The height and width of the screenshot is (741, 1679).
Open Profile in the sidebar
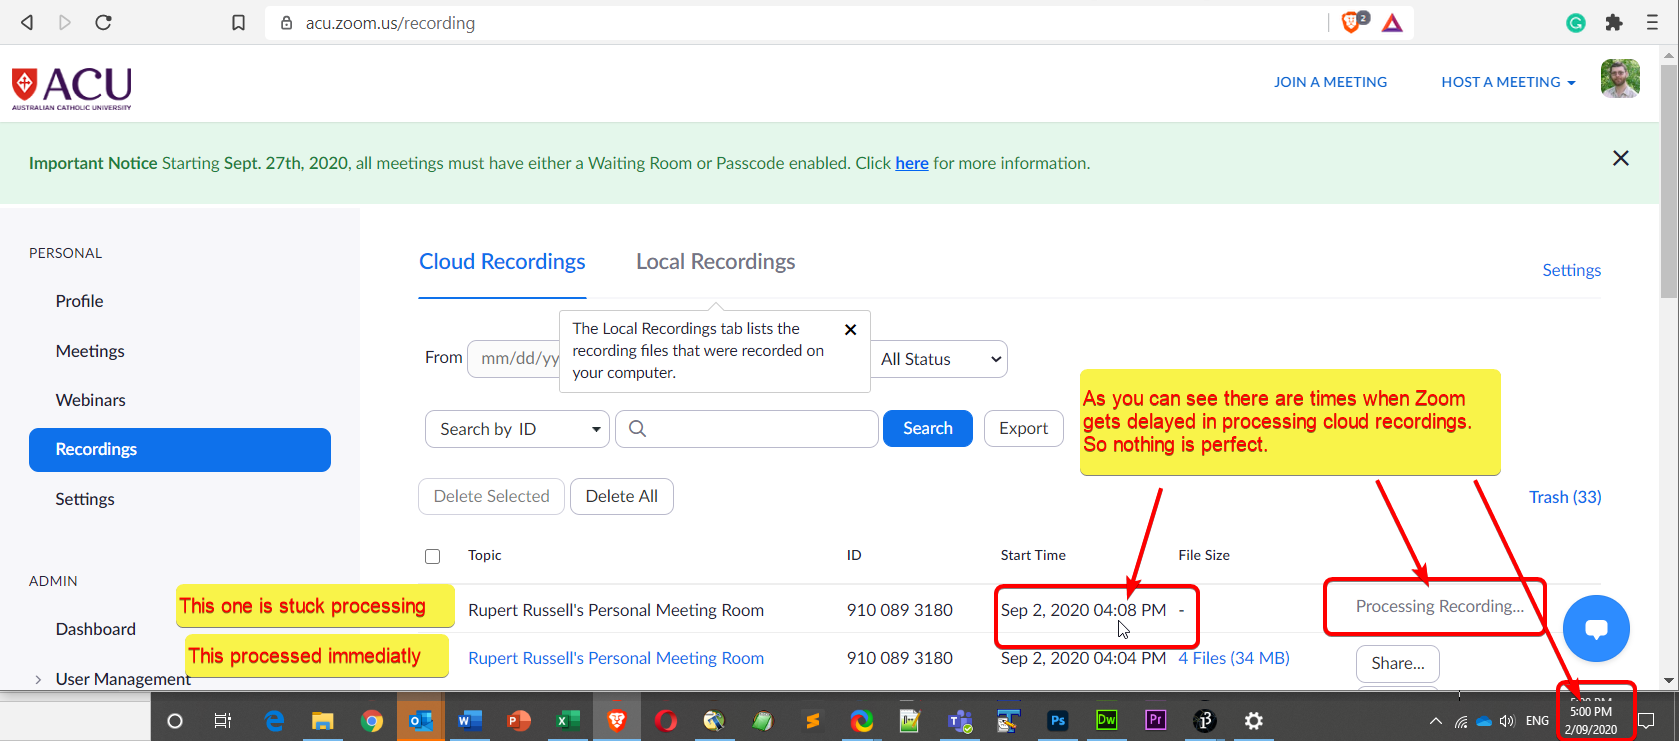pyautogui.click(x=79, y=301)
